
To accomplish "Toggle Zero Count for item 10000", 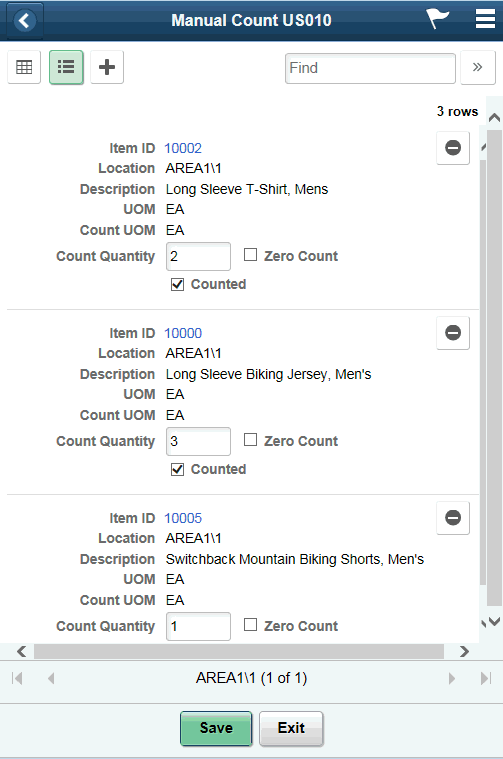I will (250, 440).
